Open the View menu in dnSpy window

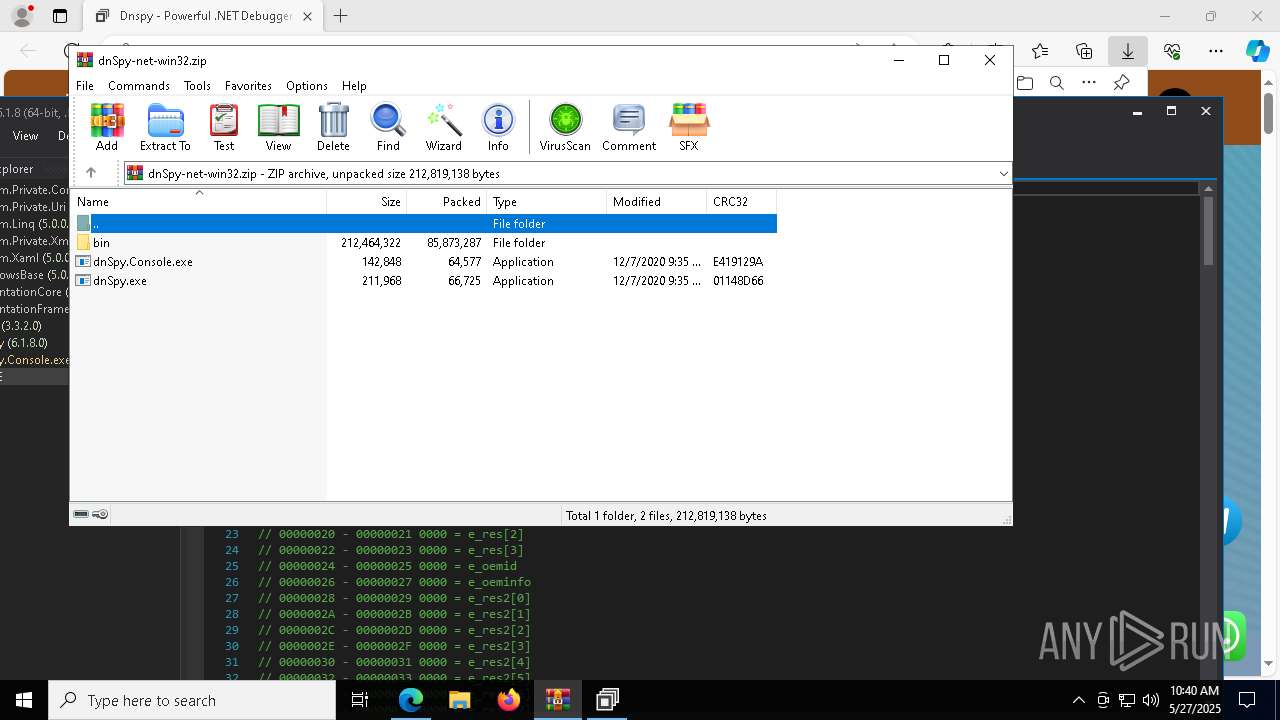tap(25, 136)
